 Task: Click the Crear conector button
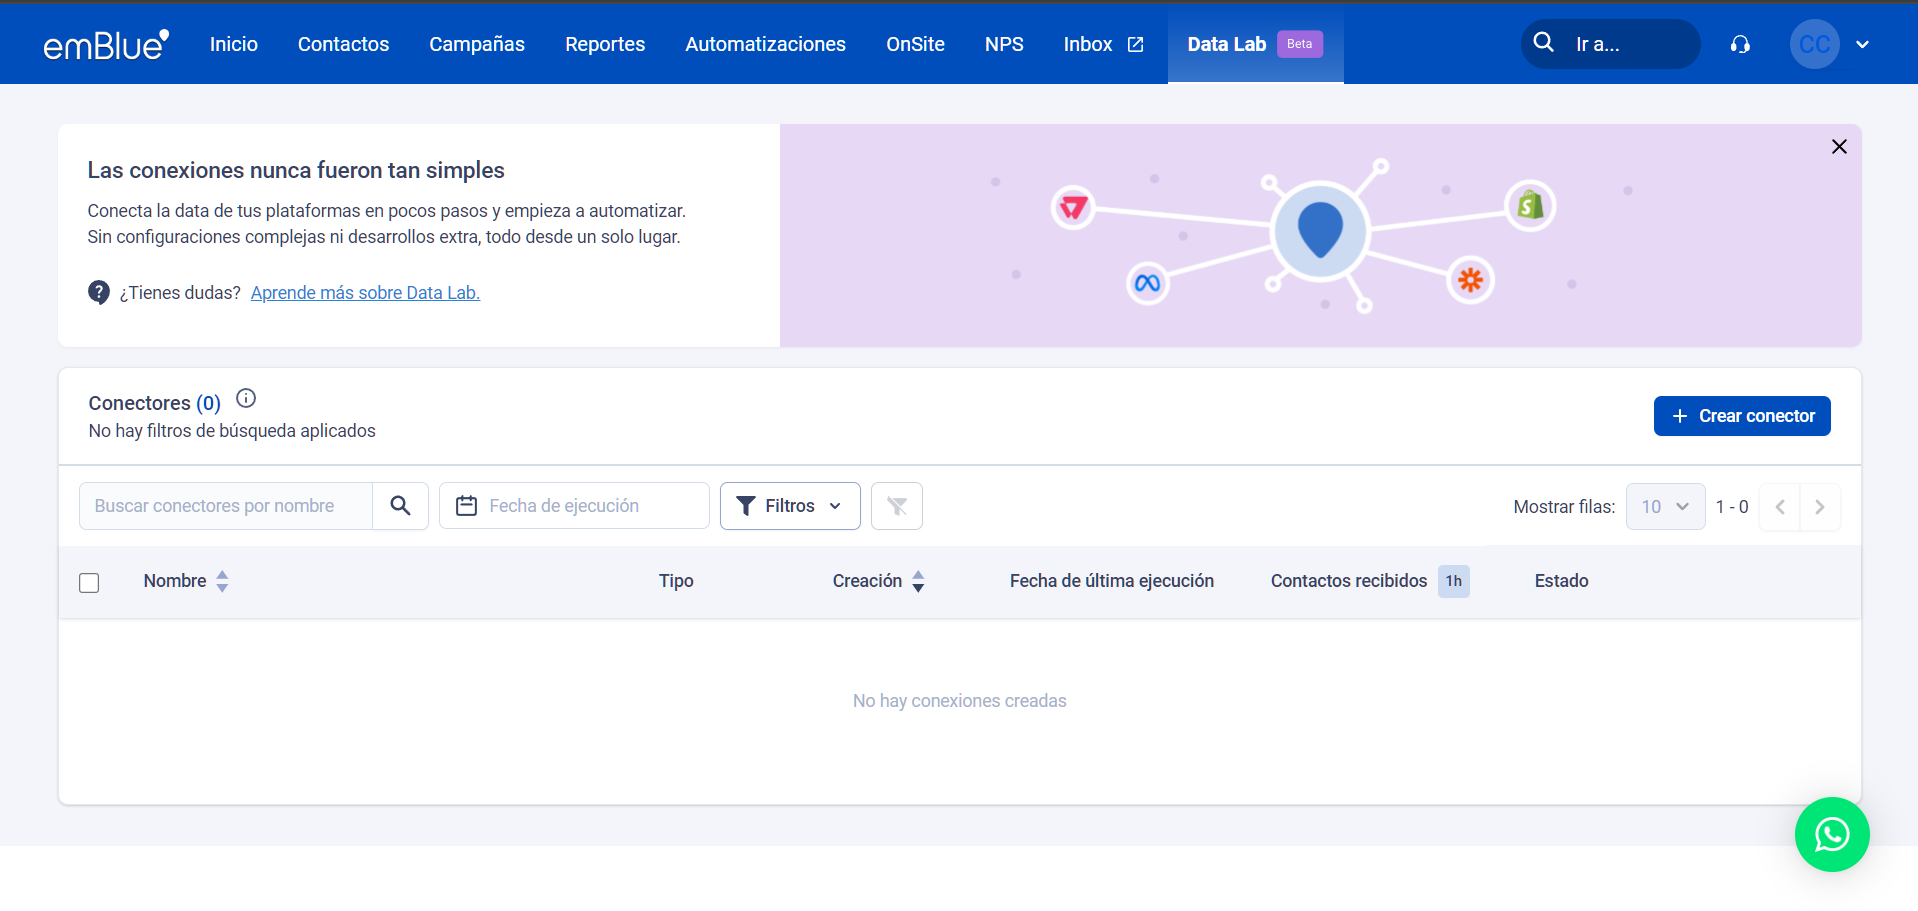(x=1741, y=416)
